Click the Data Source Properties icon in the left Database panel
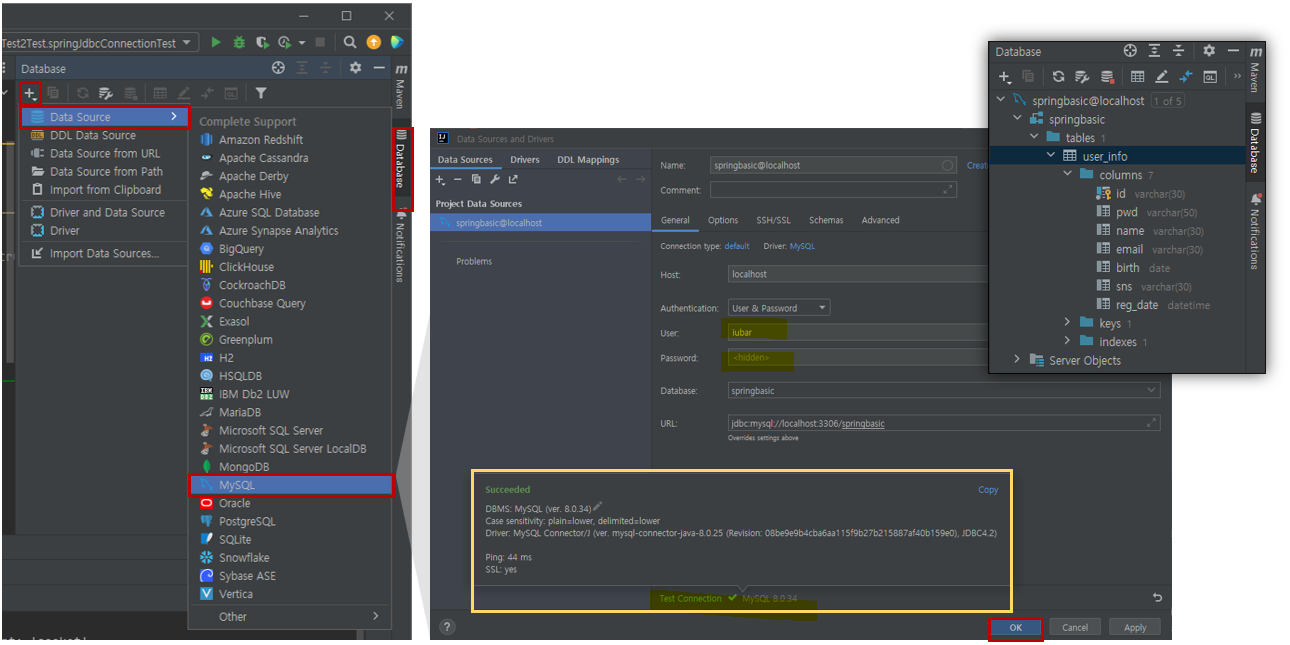Screen dimensions: 1290x645 (x=106, y=93)
